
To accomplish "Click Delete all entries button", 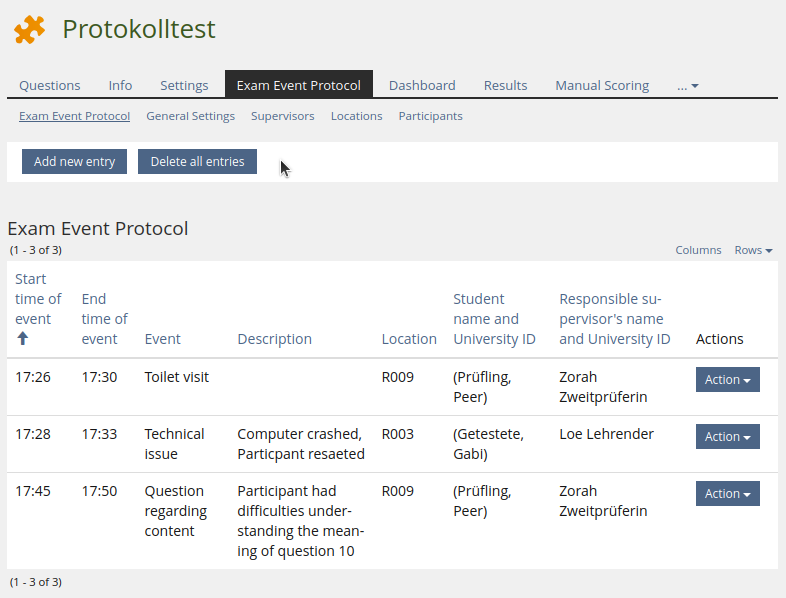I will pos(197,161).
